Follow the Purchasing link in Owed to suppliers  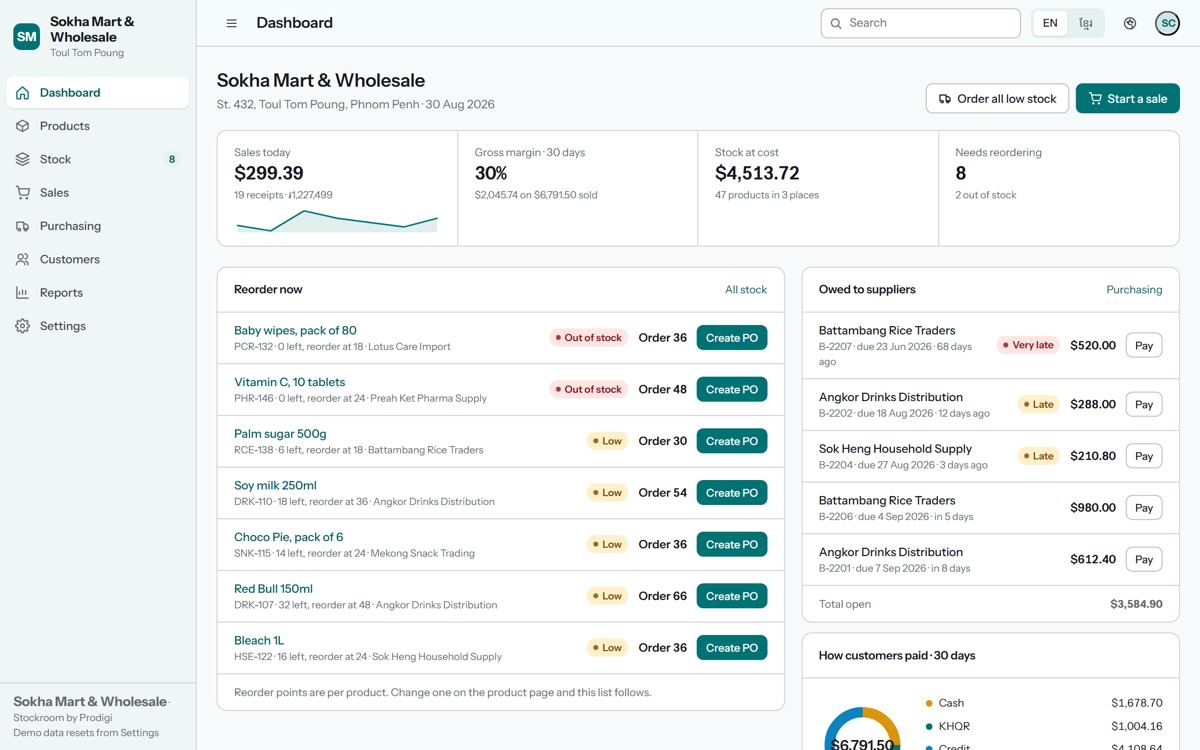[1134, 290]
